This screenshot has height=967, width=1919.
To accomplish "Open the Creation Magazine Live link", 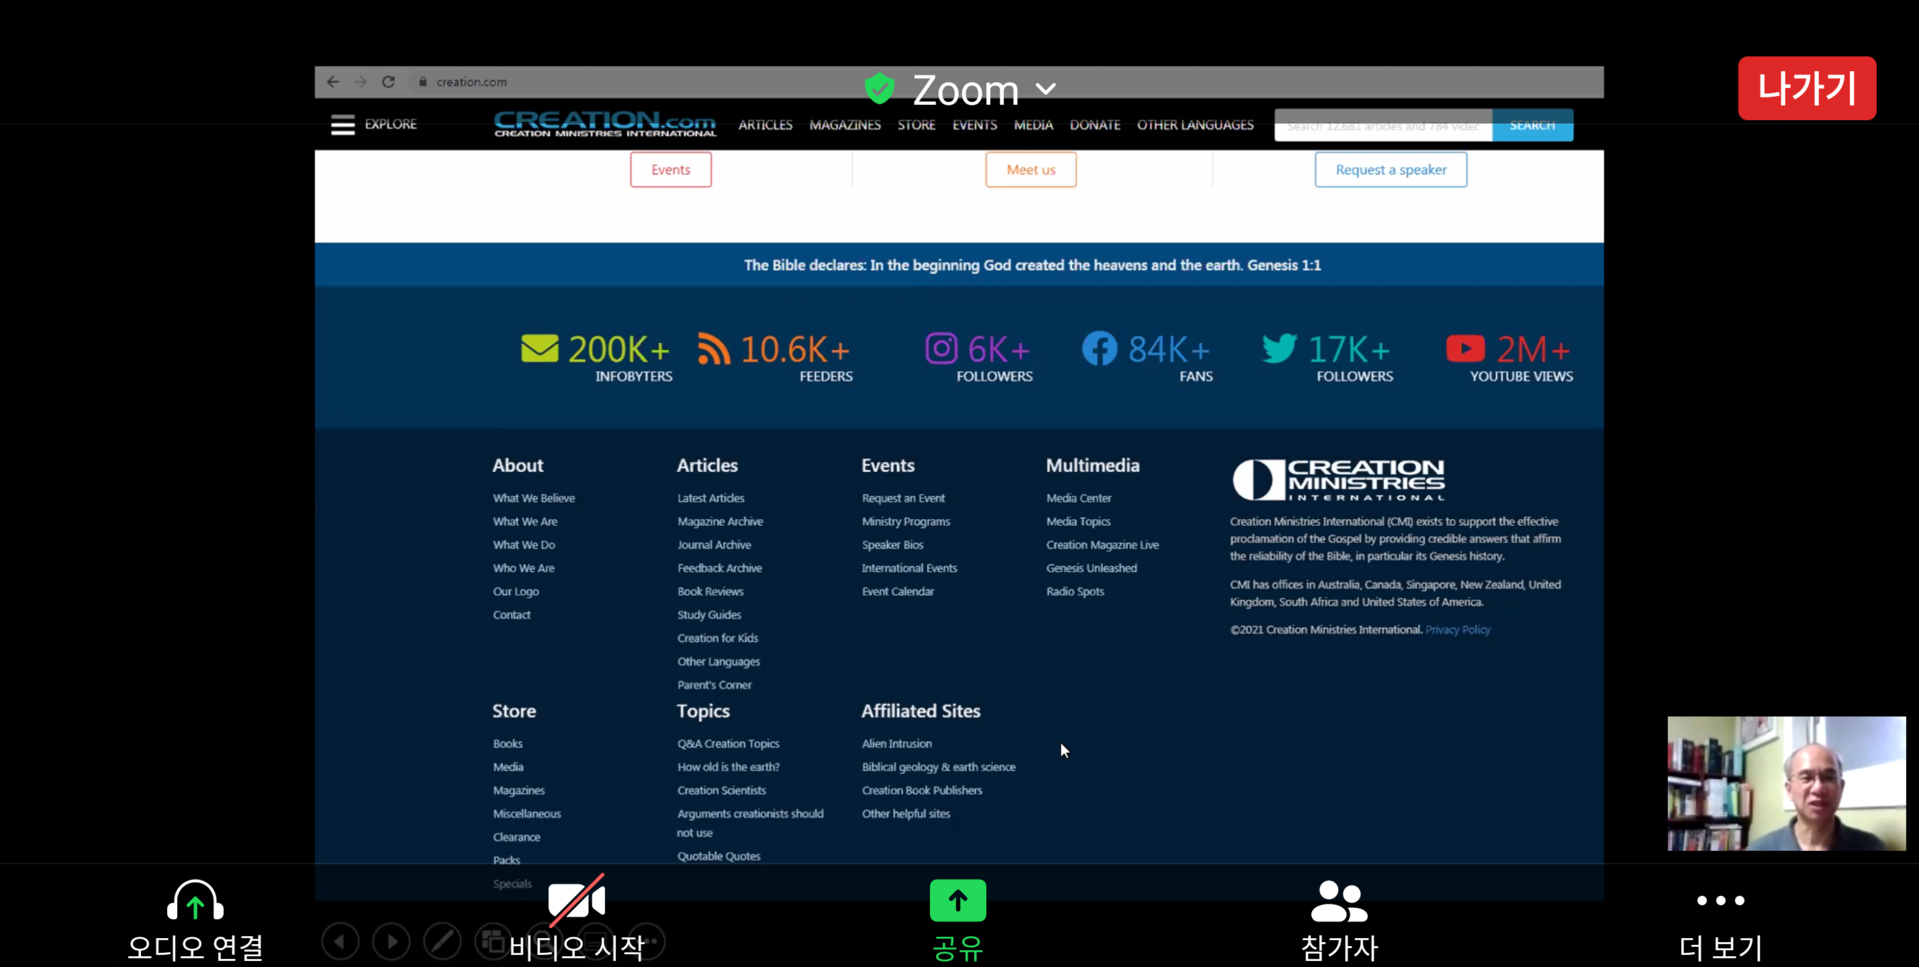I will click(1103, 545).
